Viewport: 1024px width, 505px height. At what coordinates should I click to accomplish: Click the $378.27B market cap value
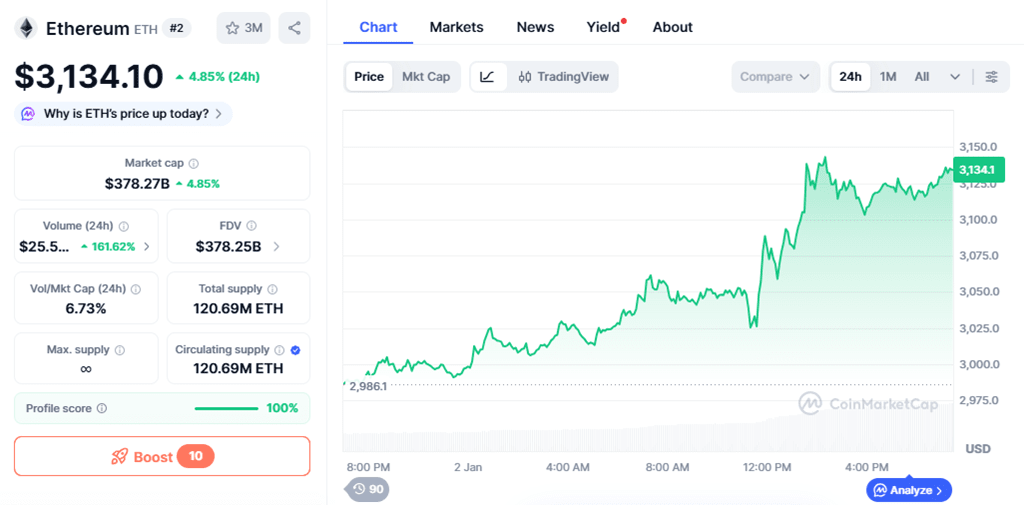point(137,184)
